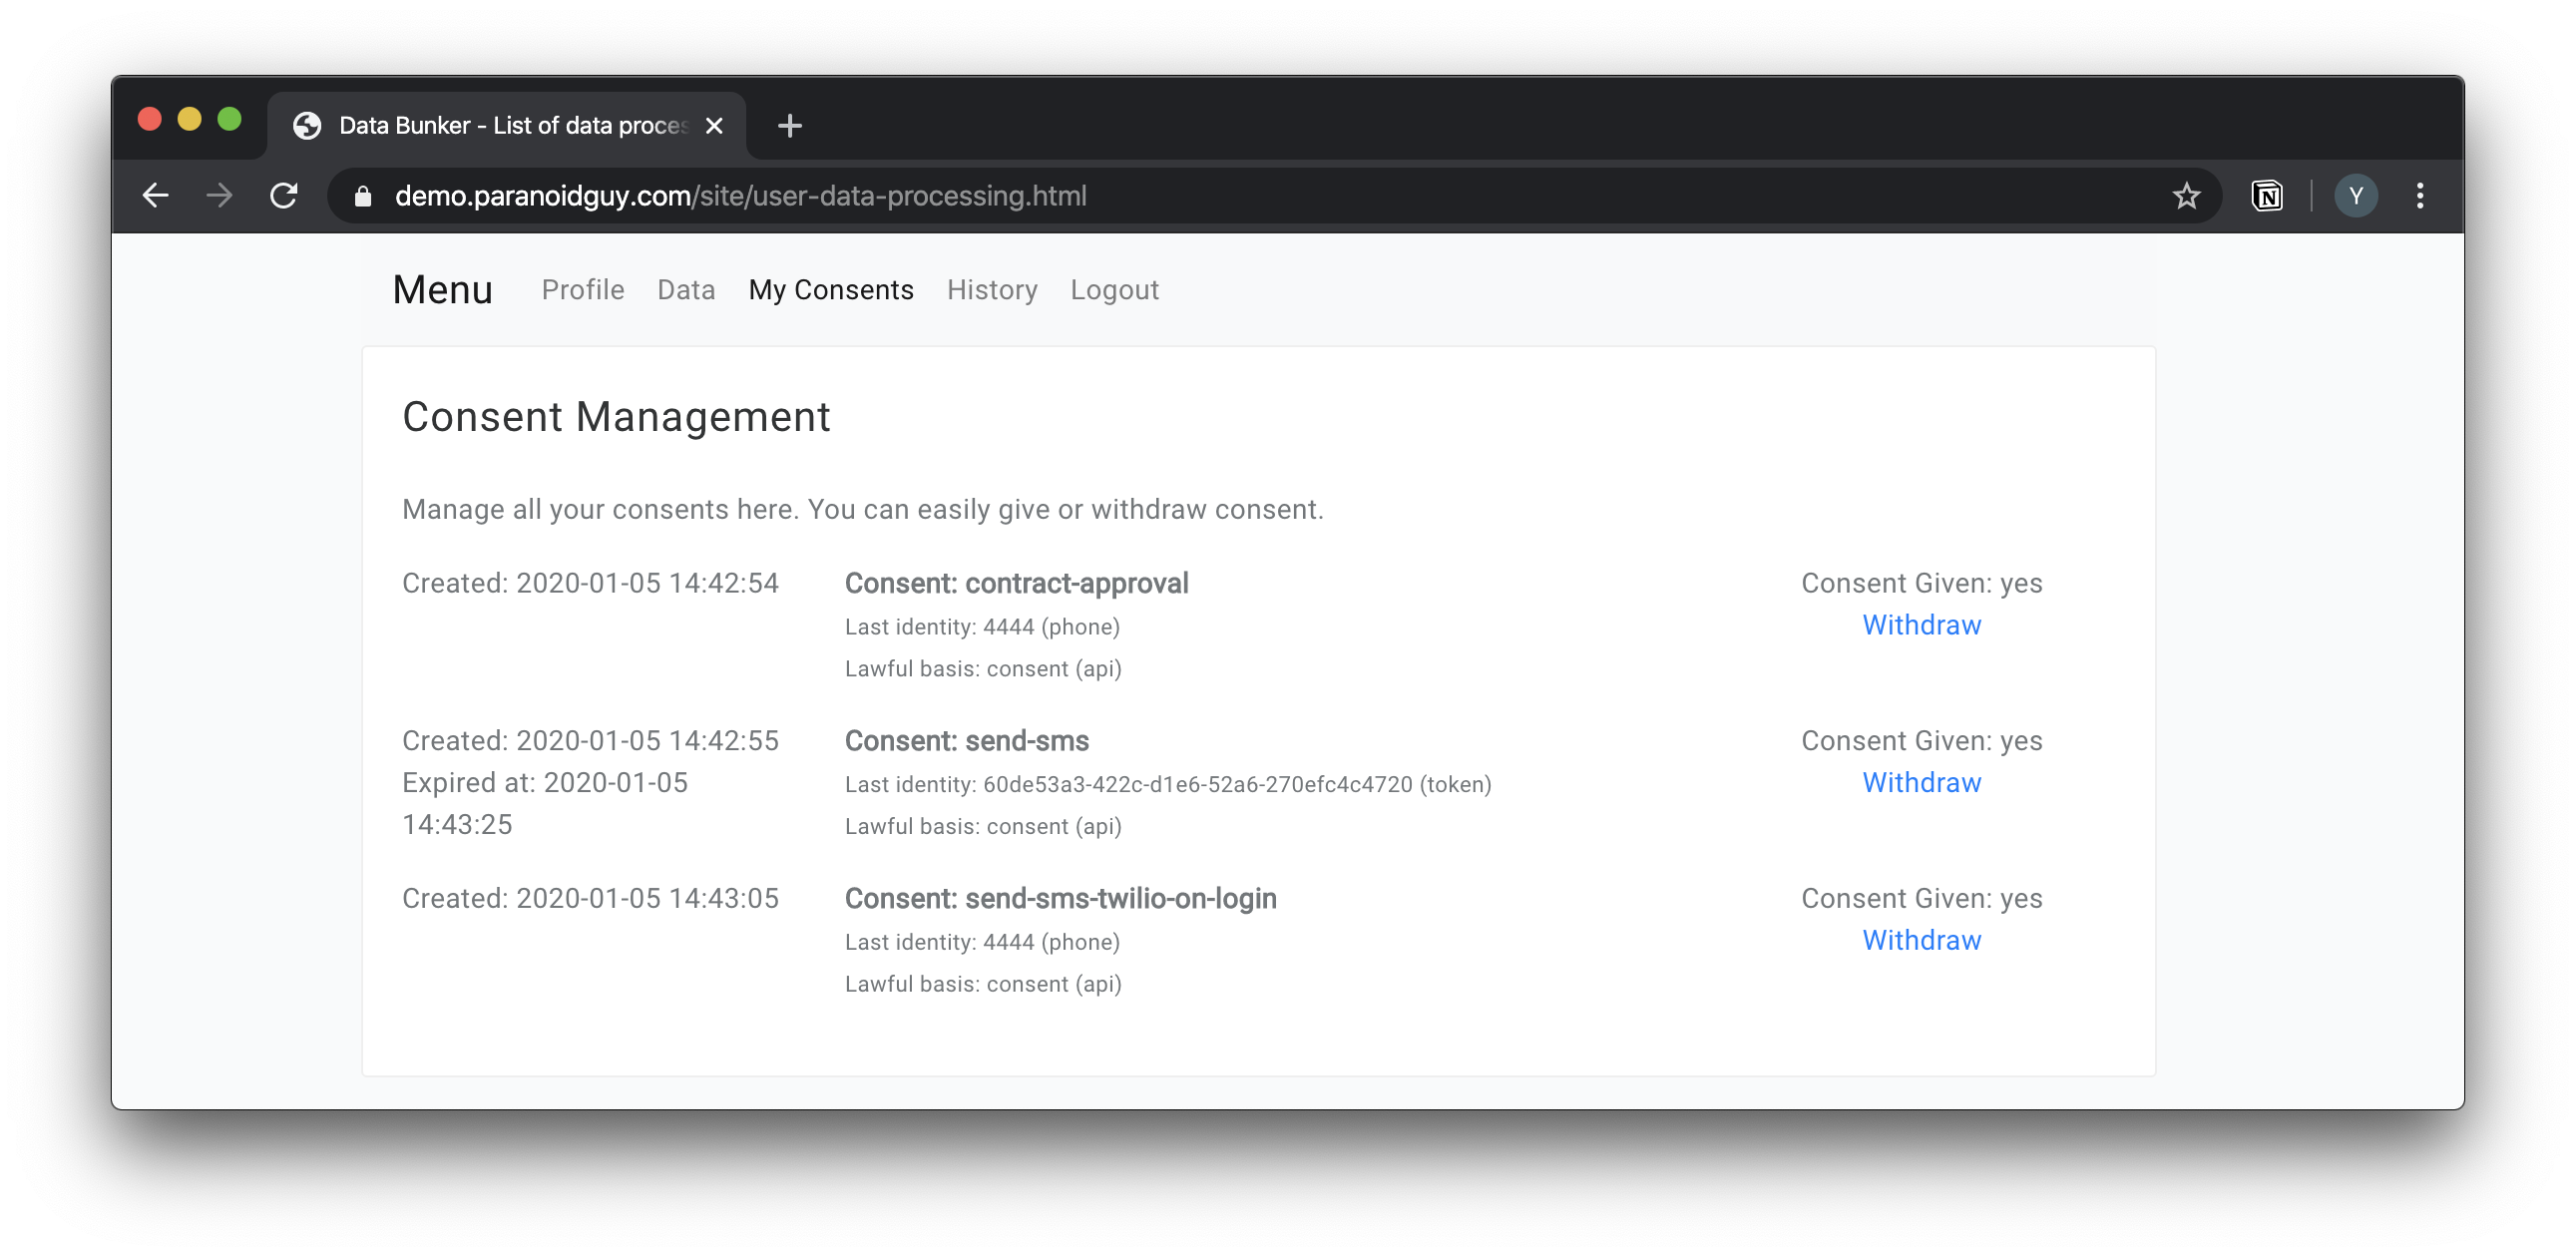The height and width of the screenshot is (1257, 2576).
Task: Withdraw the contract-approval consent
Action: [1920, 625]
